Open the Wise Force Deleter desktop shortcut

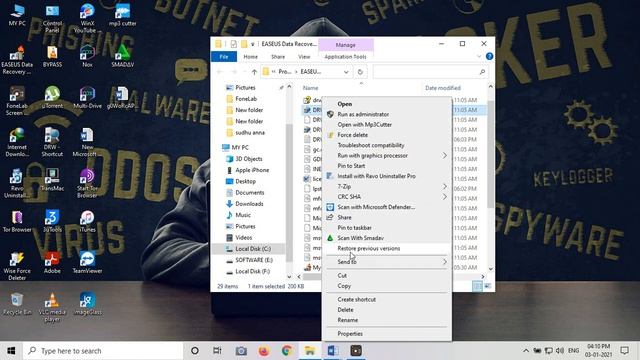[17, 266]
